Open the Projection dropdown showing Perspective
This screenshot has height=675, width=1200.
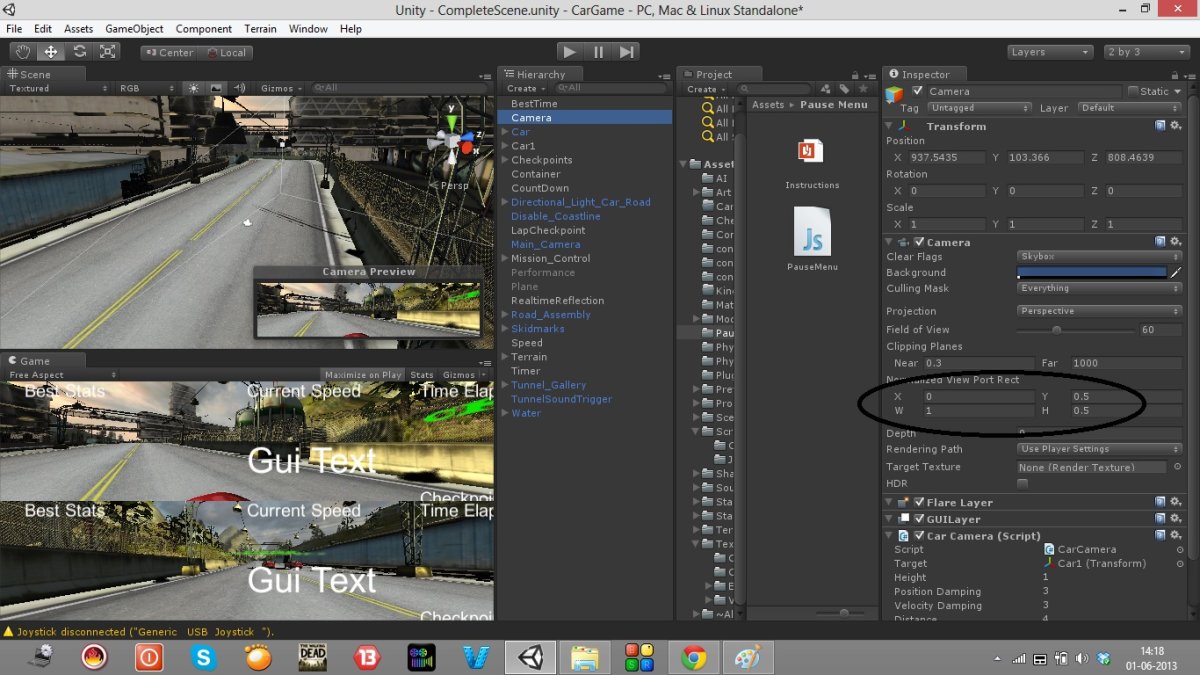coord(1099,311)
